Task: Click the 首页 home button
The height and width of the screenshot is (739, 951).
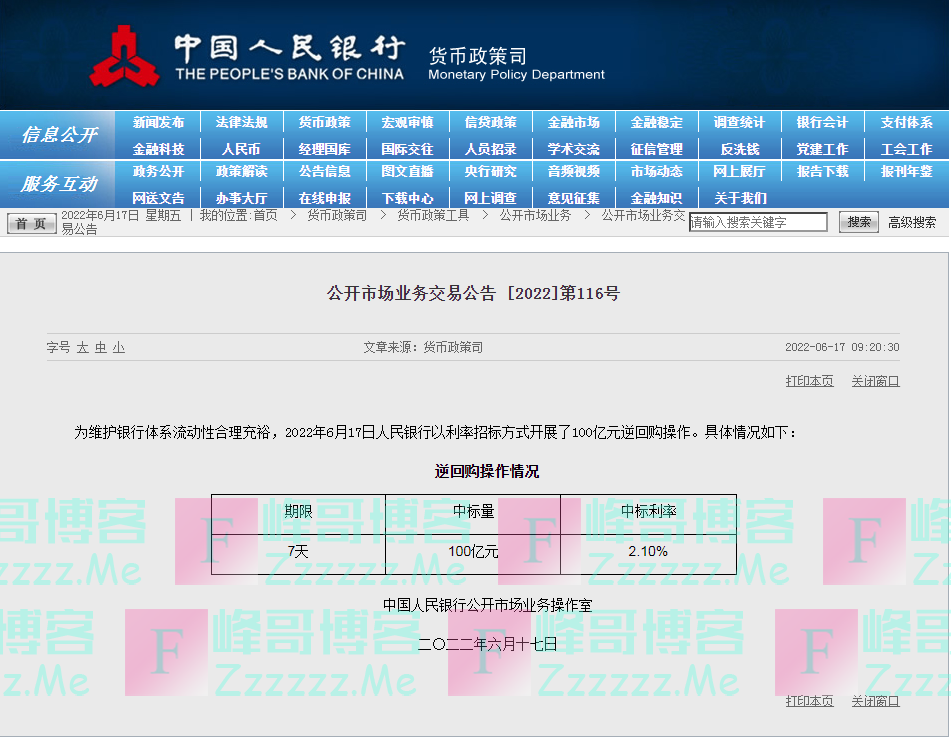Action: (32, 223)
